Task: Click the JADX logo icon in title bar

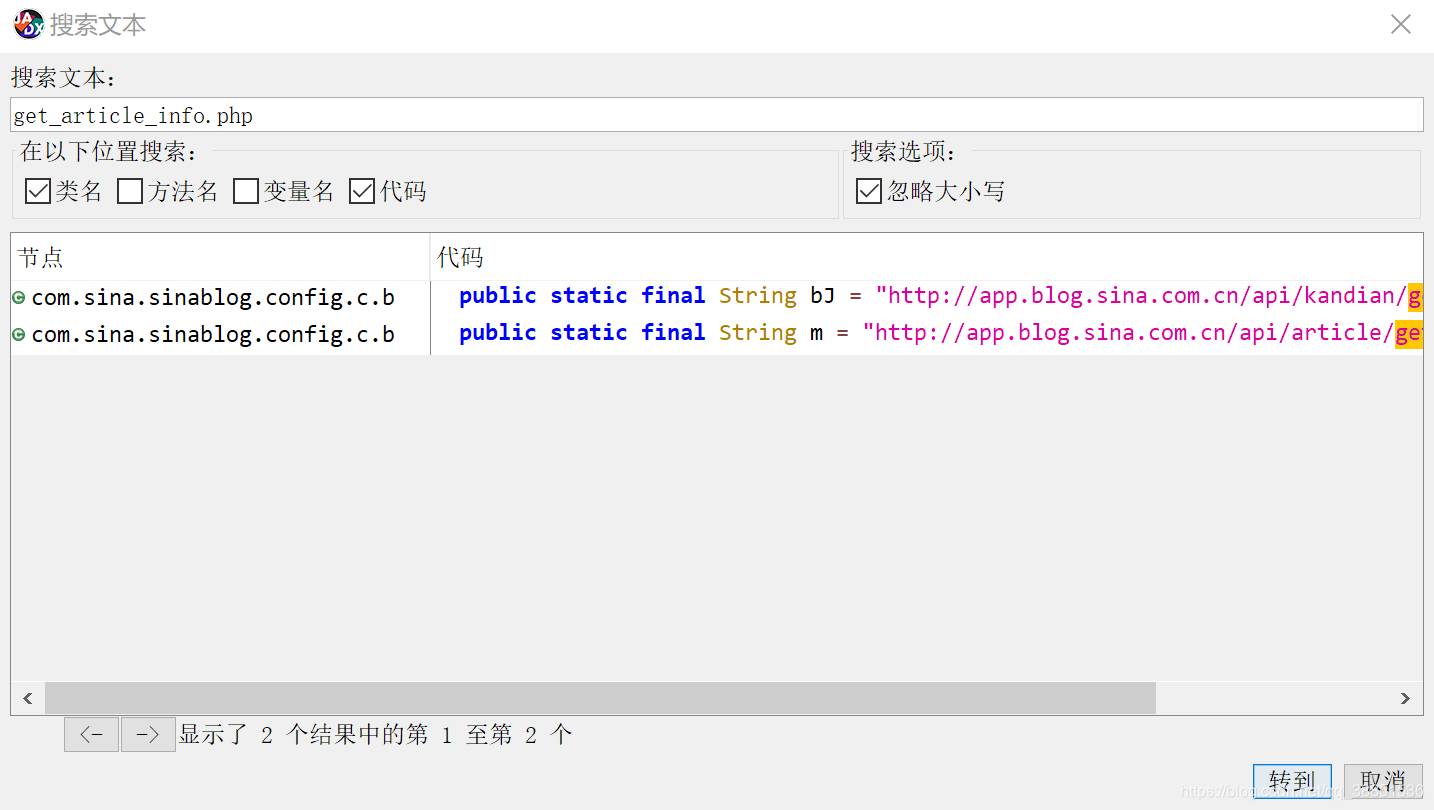Action: (x=29, y=24)
